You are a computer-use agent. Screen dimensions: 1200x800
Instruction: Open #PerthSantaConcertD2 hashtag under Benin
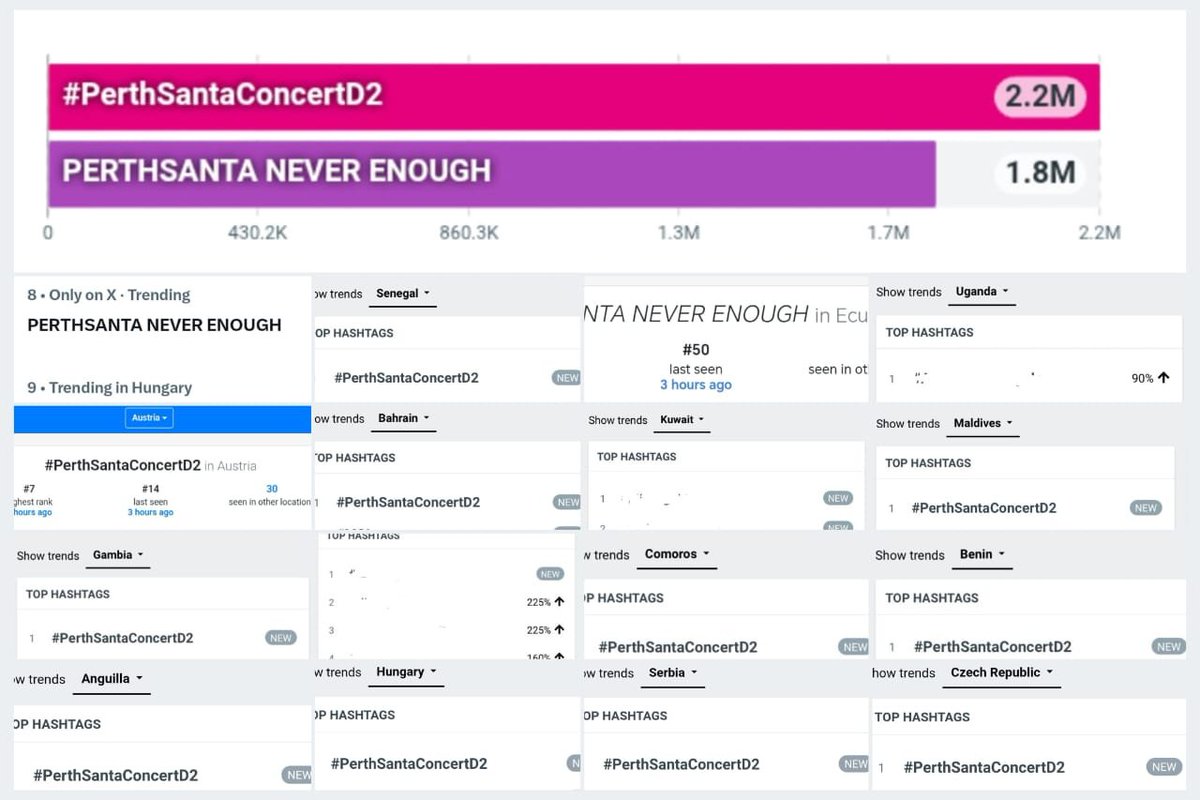tap(992, 647)
